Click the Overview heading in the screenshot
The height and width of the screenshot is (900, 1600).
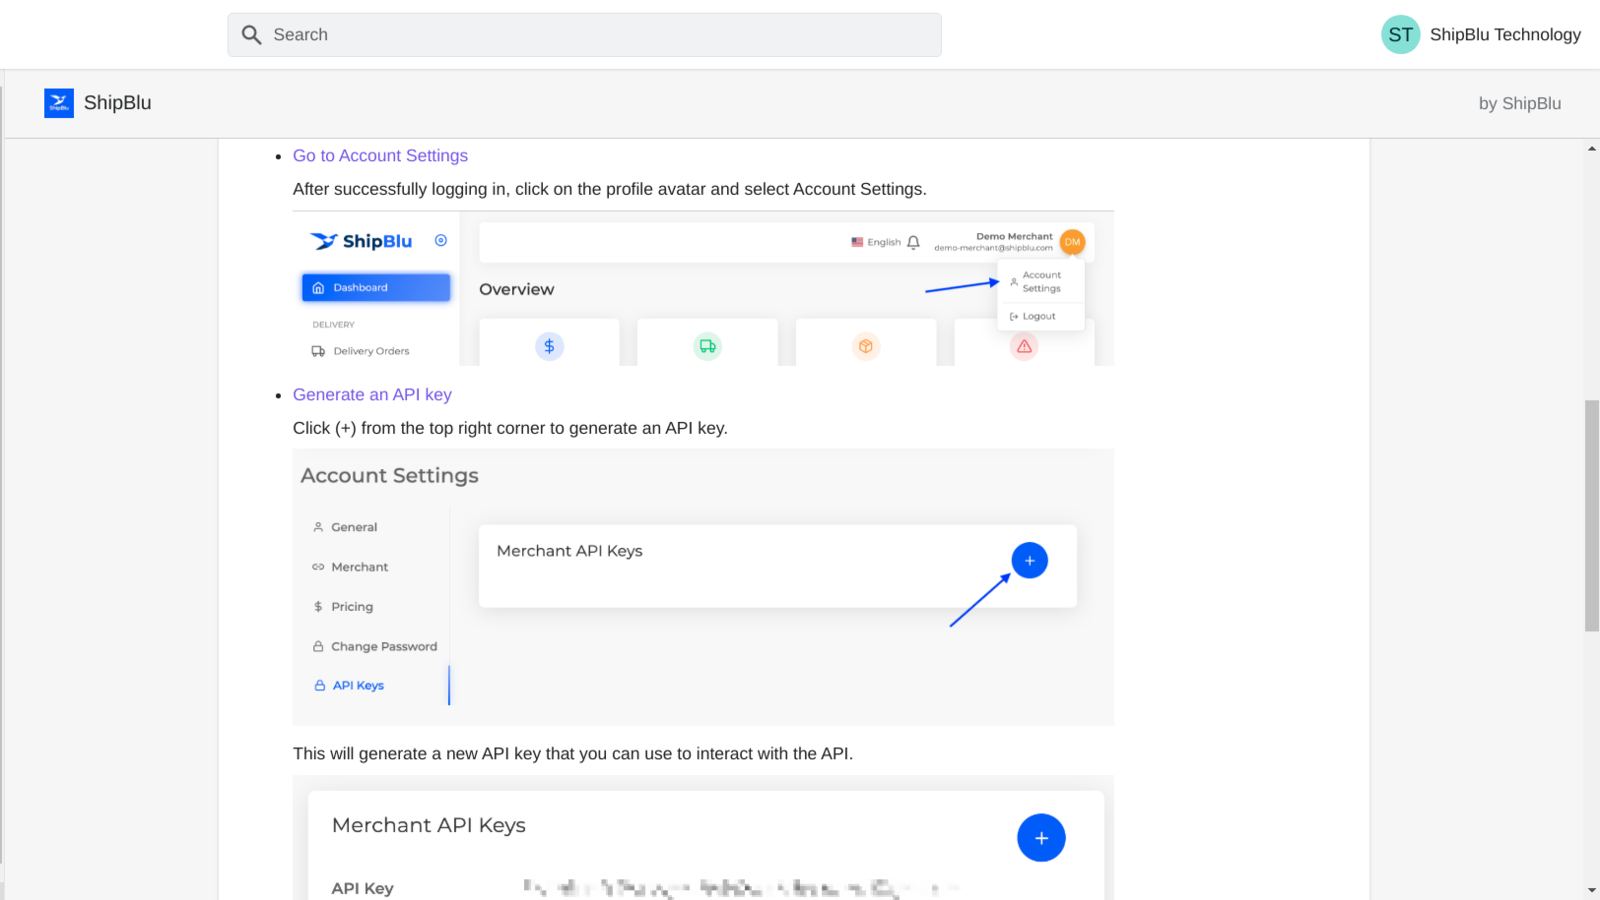(x=516, y=290)
